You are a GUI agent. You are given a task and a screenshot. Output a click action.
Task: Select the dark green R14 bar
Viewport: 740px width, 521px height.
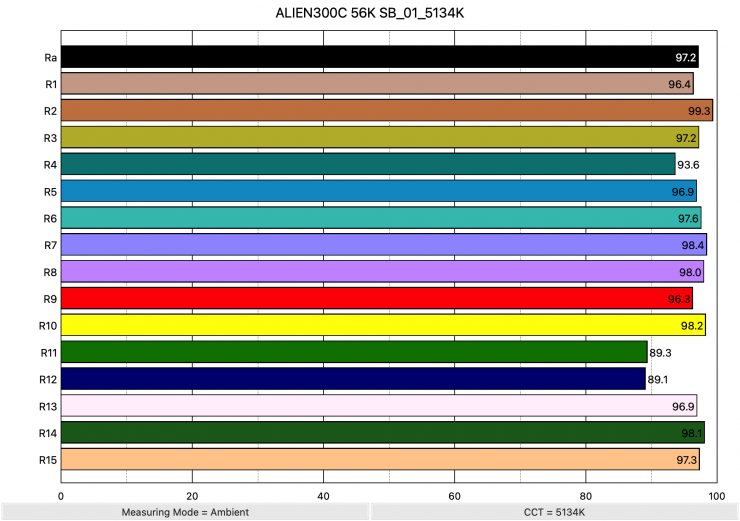click(382, 433)
